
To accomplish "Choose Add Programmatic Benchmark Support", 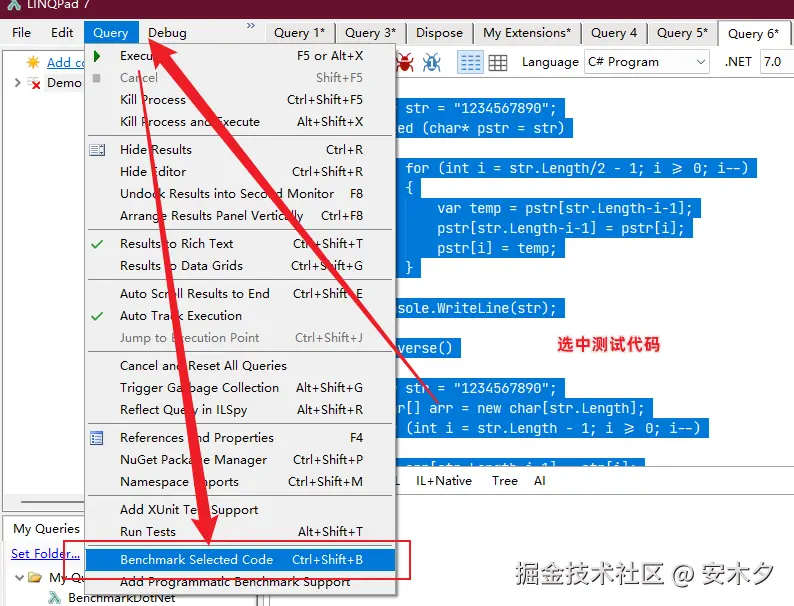I will (241, 582).
